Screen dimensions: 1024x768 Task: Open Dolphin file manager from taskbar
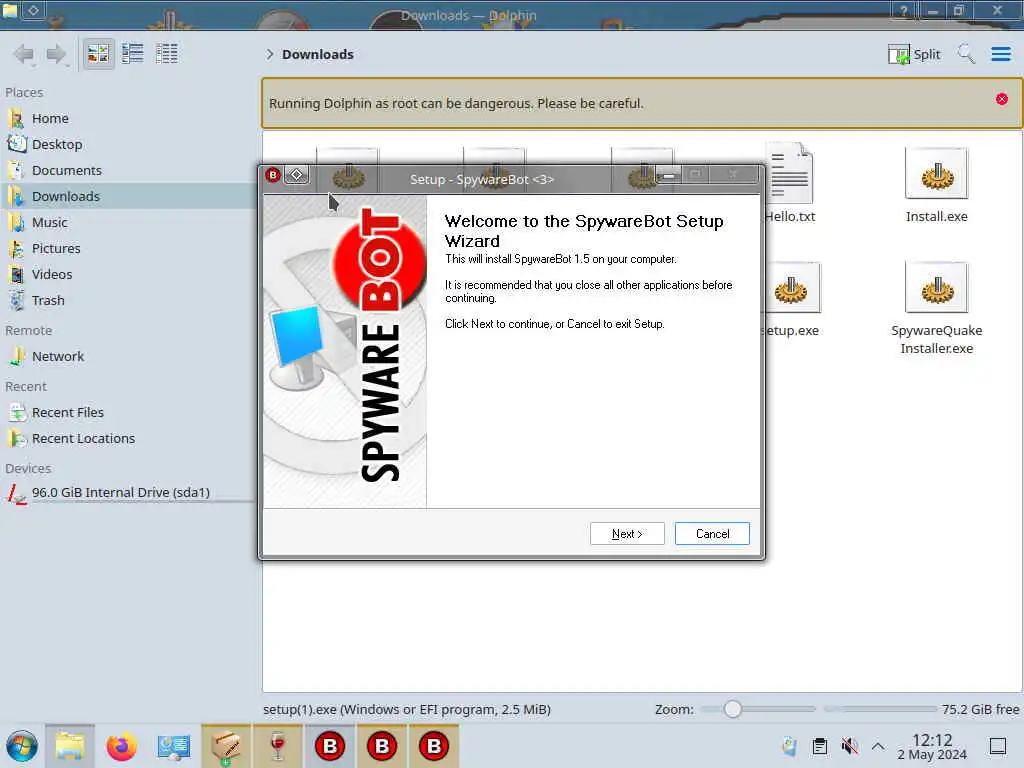pyautogui.click(x=70, y=746)
